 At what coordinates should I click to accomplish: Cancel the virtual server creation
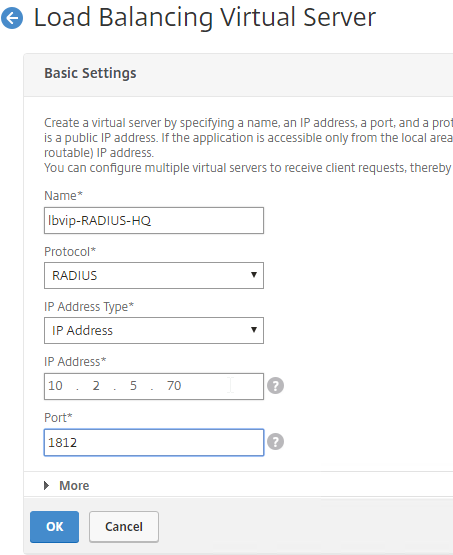click(x=124, y=527)
